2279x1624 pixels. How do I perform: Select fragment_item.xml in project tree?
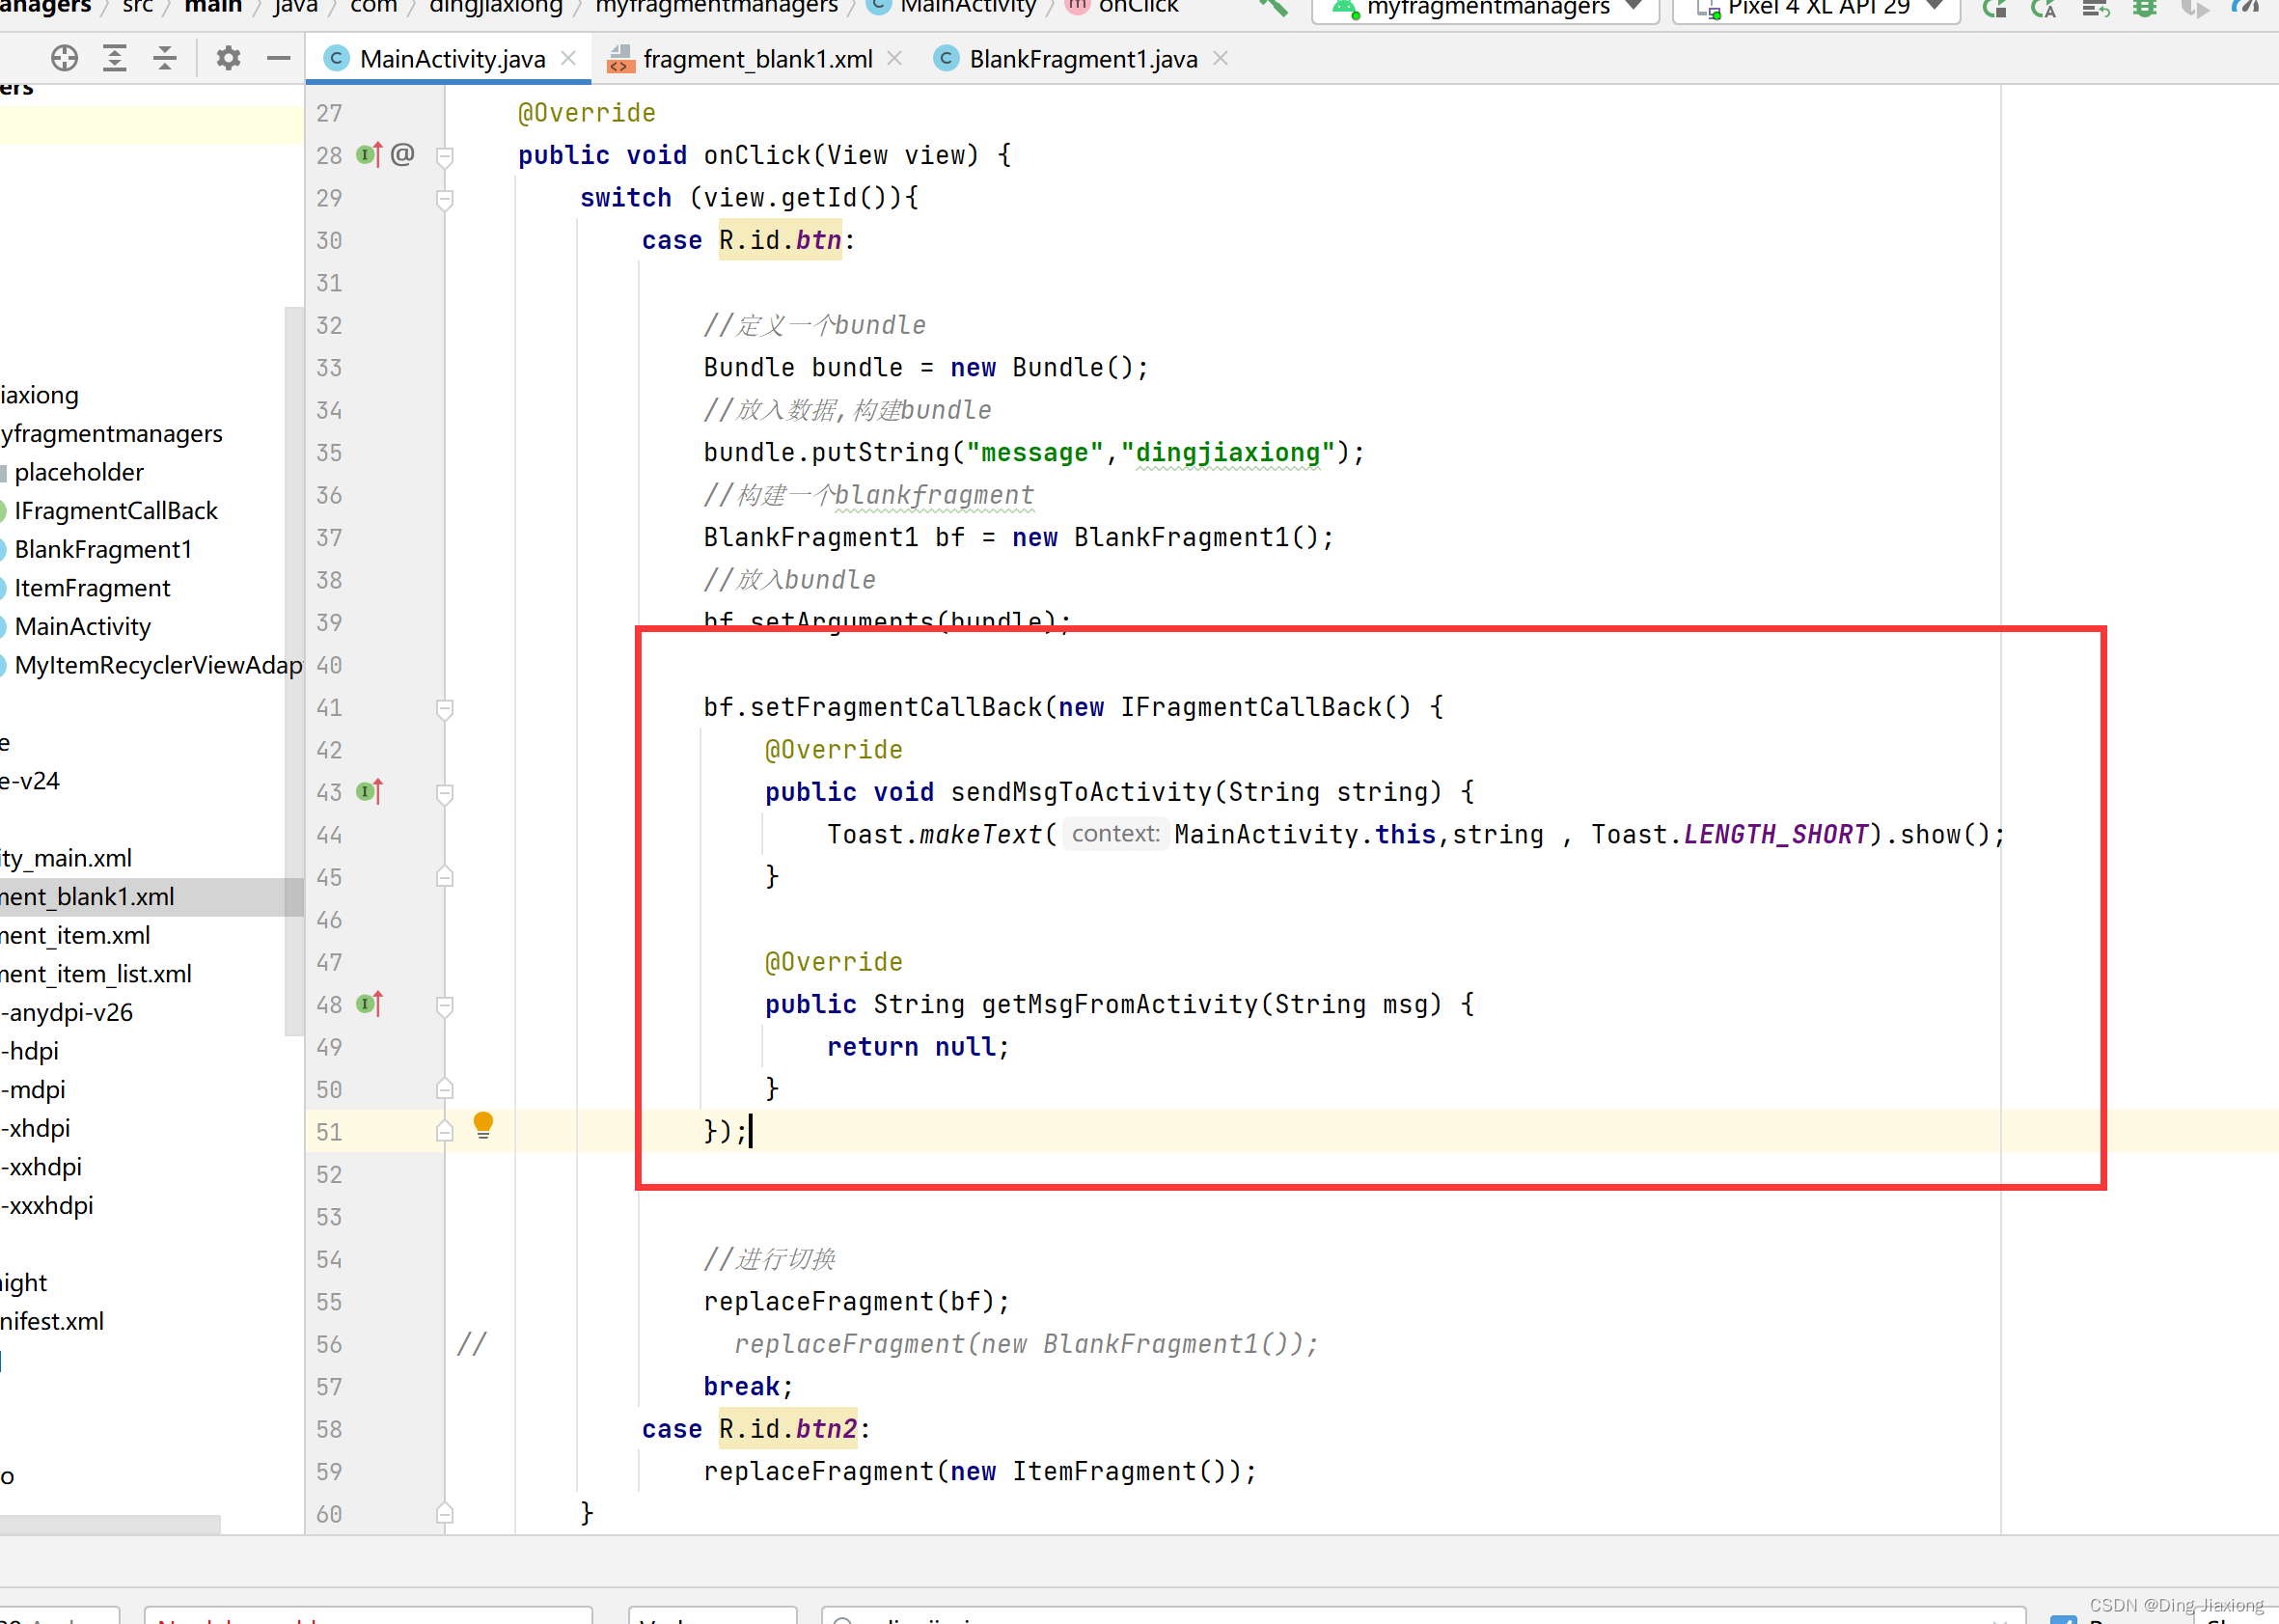[75, 936]
